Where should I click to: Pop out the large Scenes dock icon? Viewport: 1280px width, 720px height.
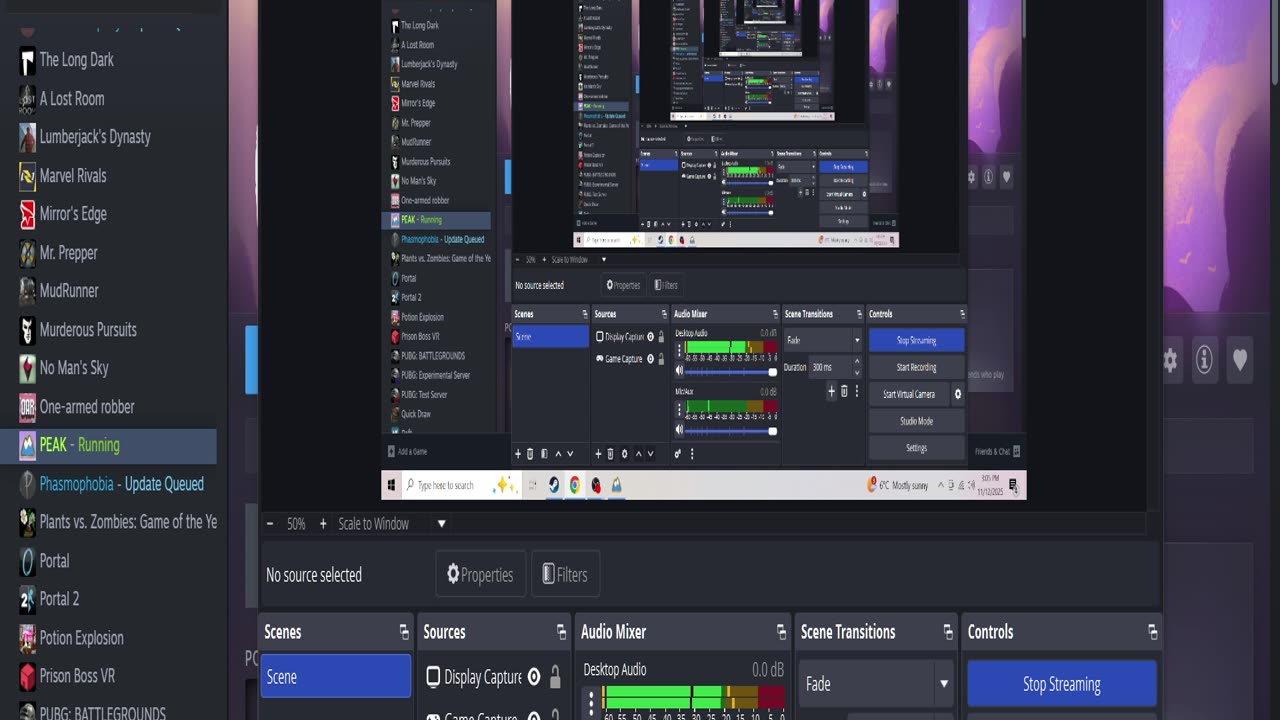pos(404,632)
